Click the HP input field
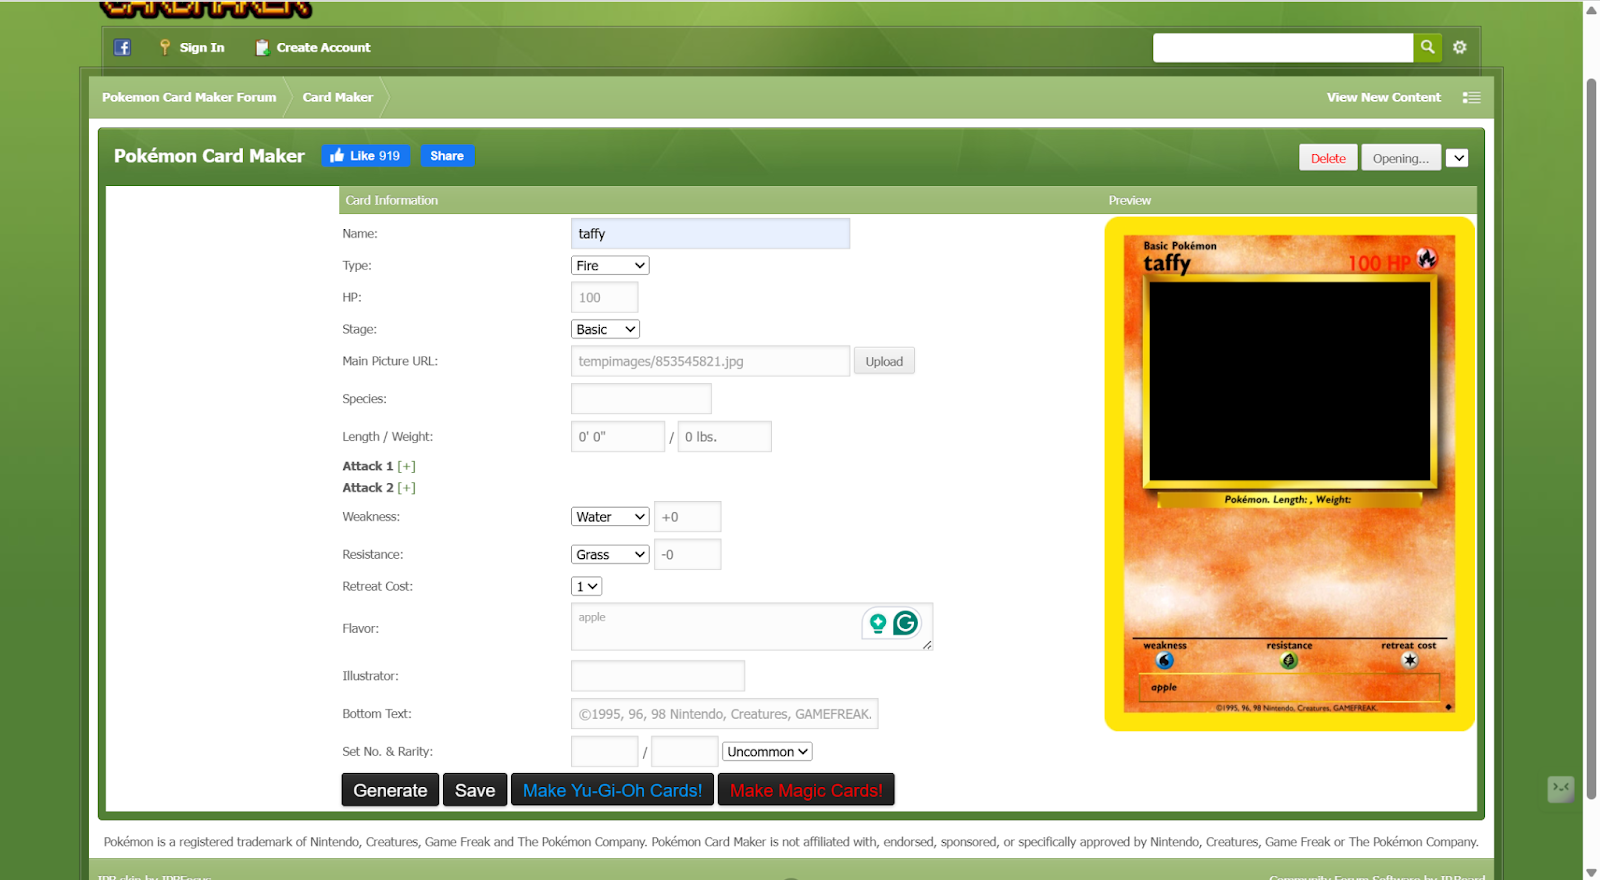Viewport: 1600px width, 880px height. (x=604, y=297)
